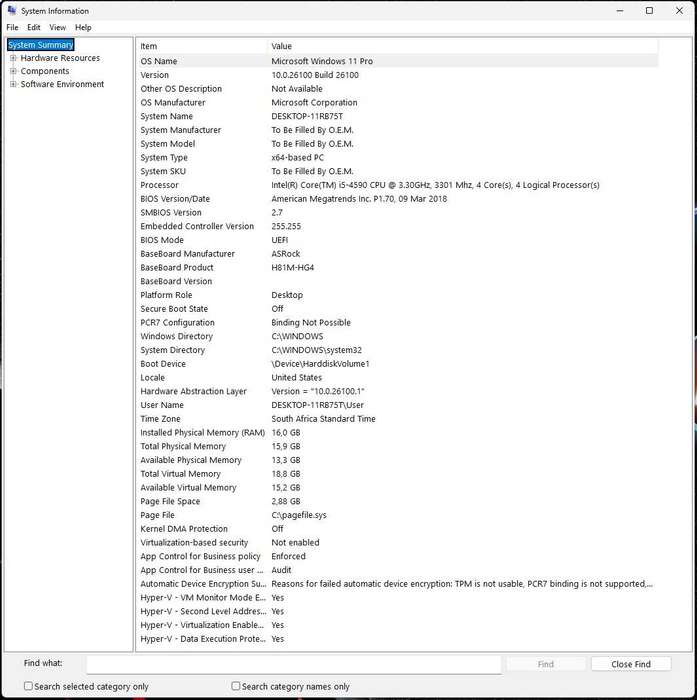Viewport: 697px width, 700px height.
Task: Select Kernel DMA Protection row label
Action: pos(184,529)
